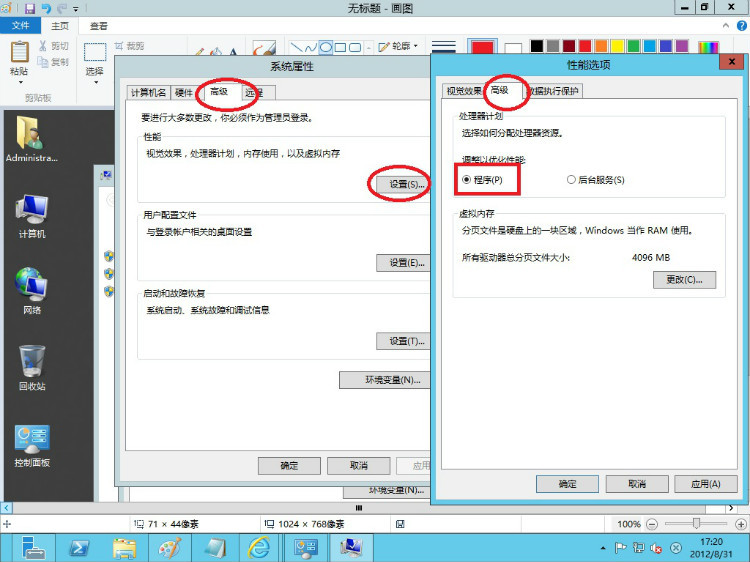The width and height of the screenshot is (750, 562).
Task: Click the horizontal scrollbar right arrow
Action: [731, 508]
